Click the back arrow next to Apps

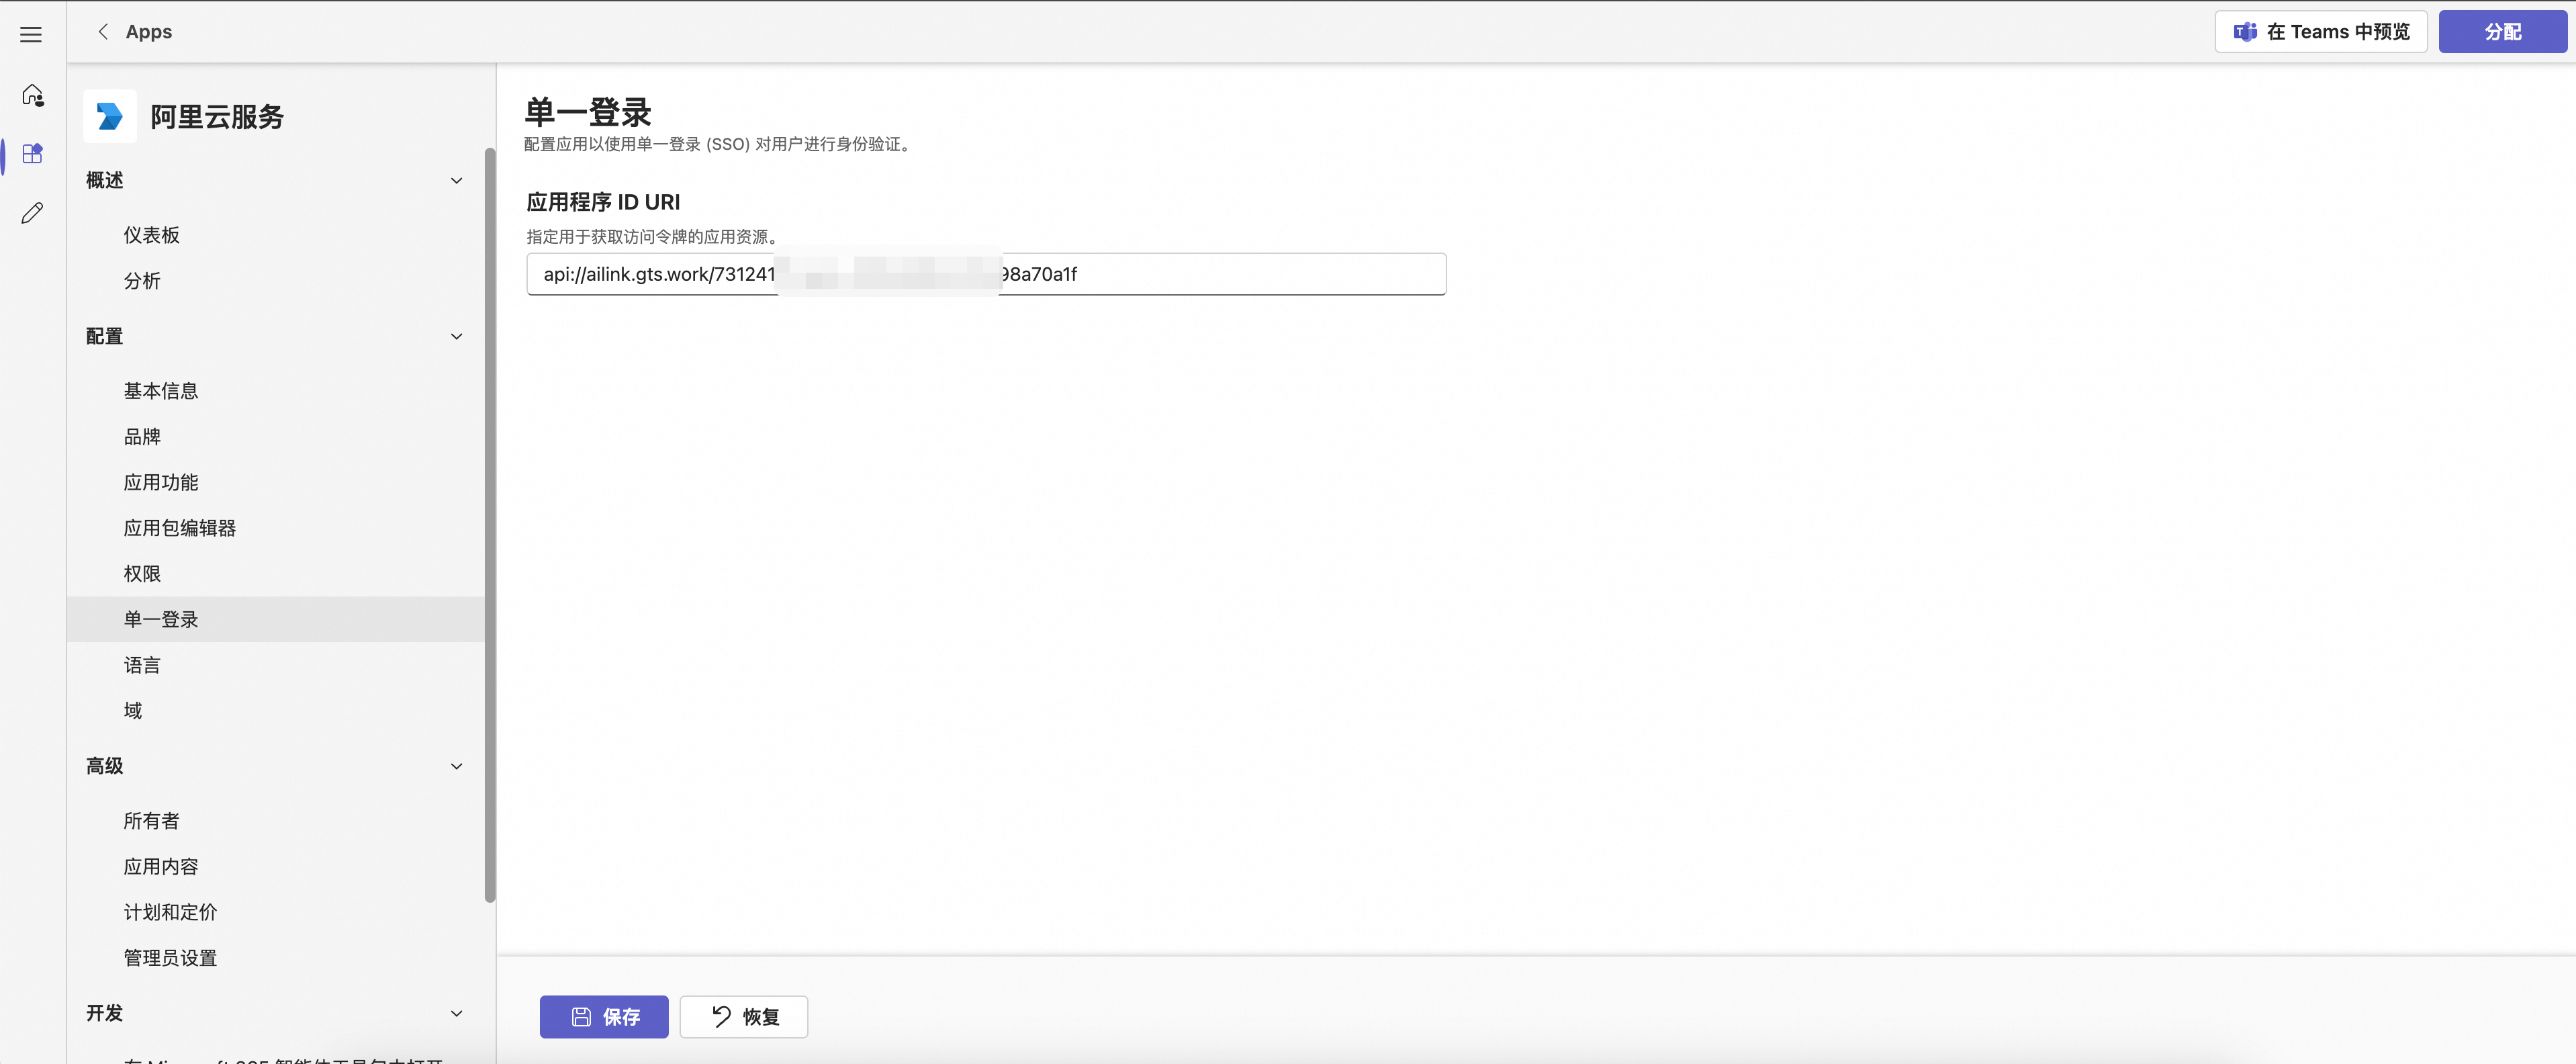point(103,32)
